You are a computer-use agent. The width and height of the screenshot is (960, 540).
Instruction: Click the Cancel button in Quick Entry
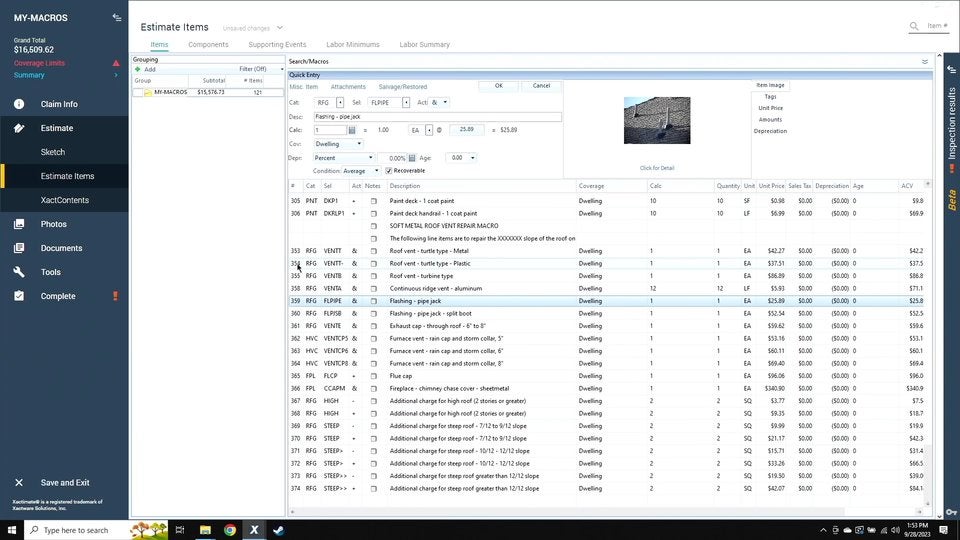[x=541, y=86]
